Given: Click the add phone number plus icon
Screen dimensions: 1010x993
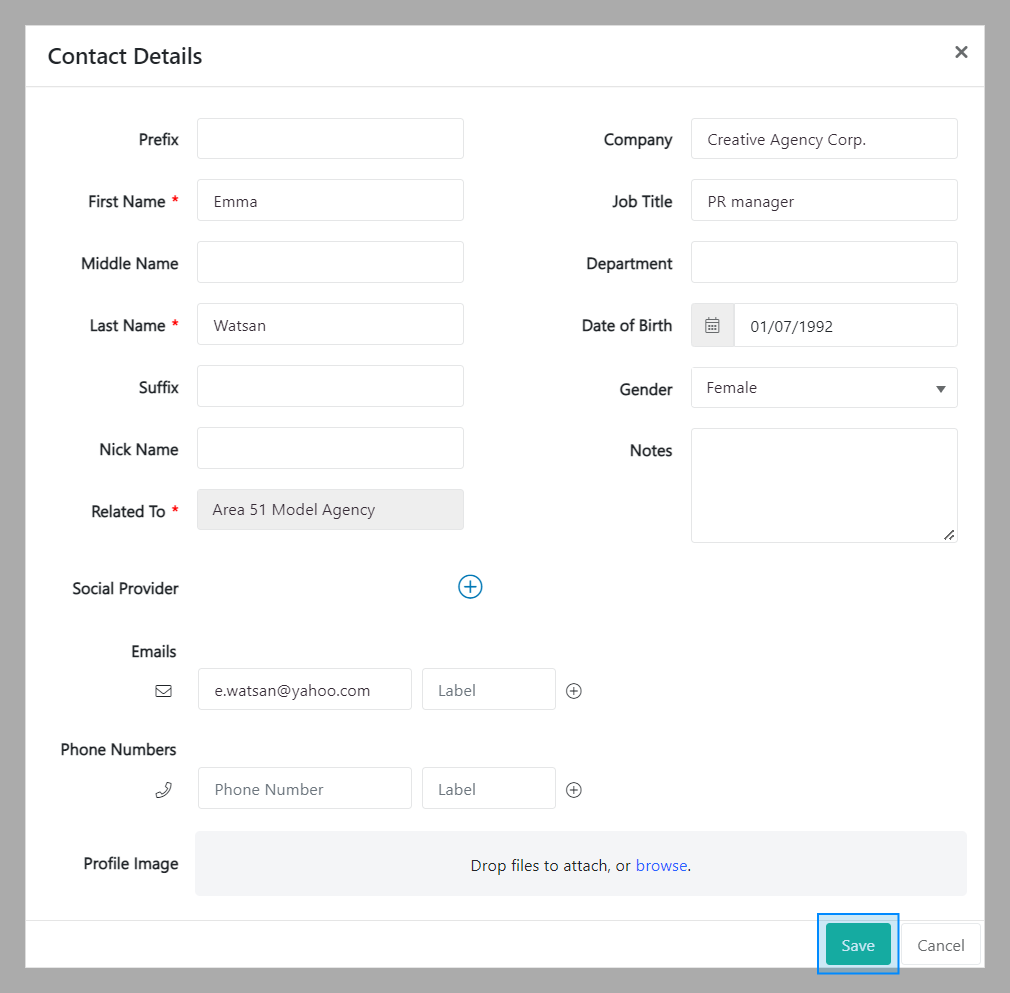Looking at the screenshot, I should (574, 789).
